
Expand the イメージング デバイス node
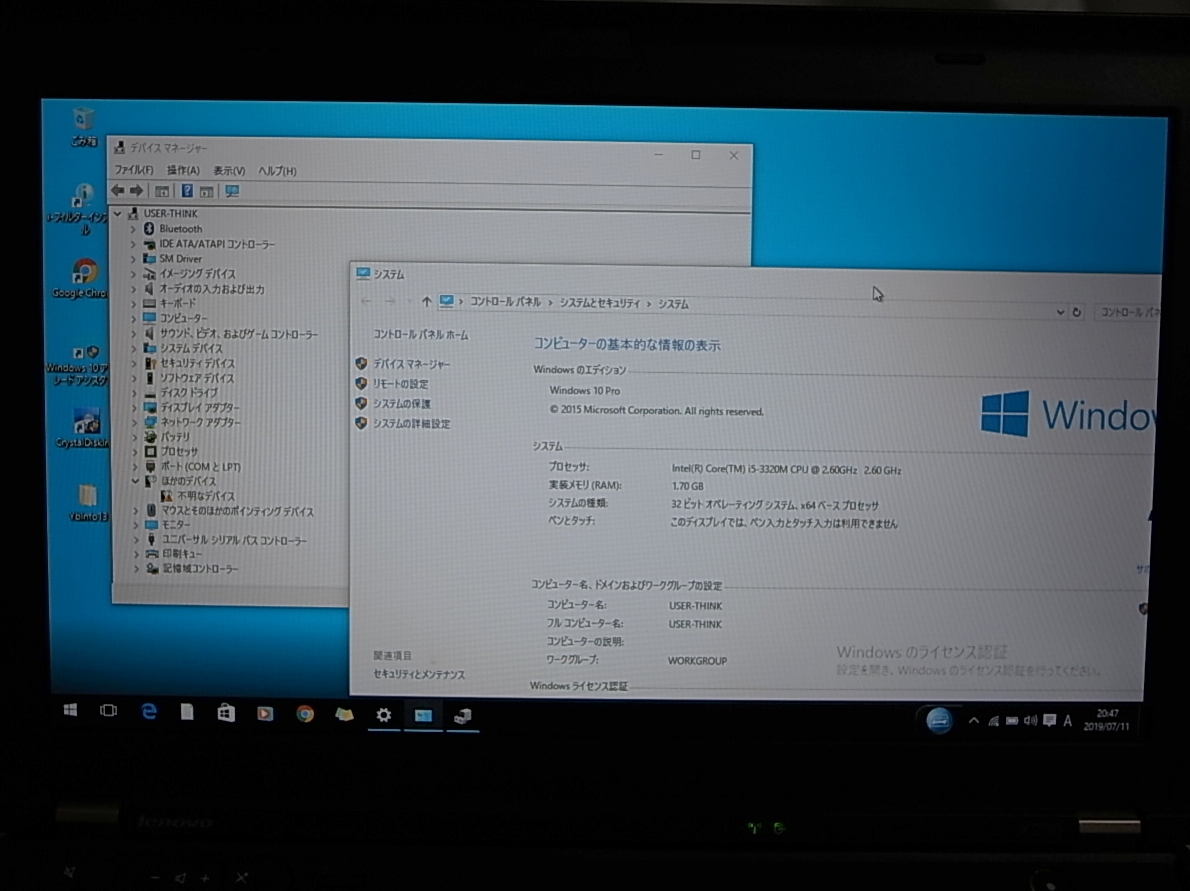click(x=133, y=273)
